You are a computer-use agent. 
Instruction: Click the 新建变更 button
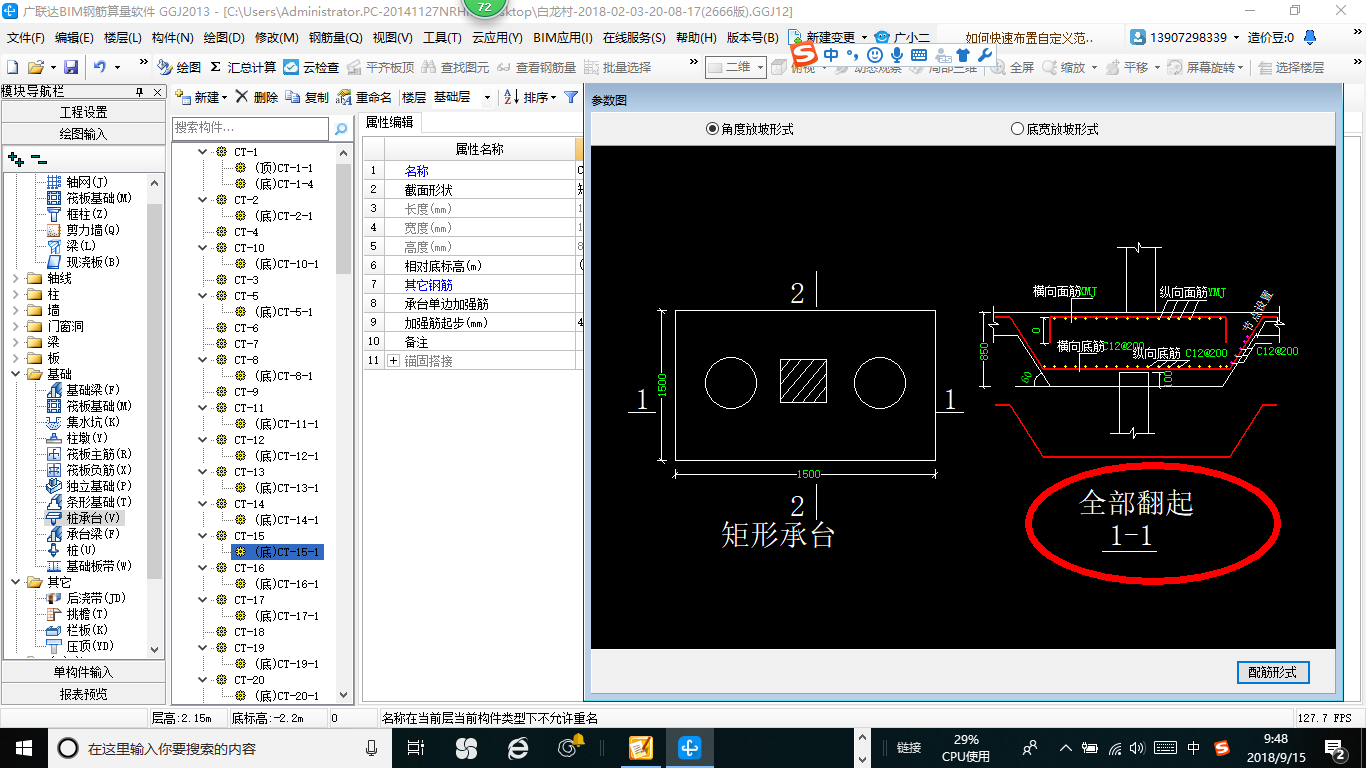(x=828, y=37)
